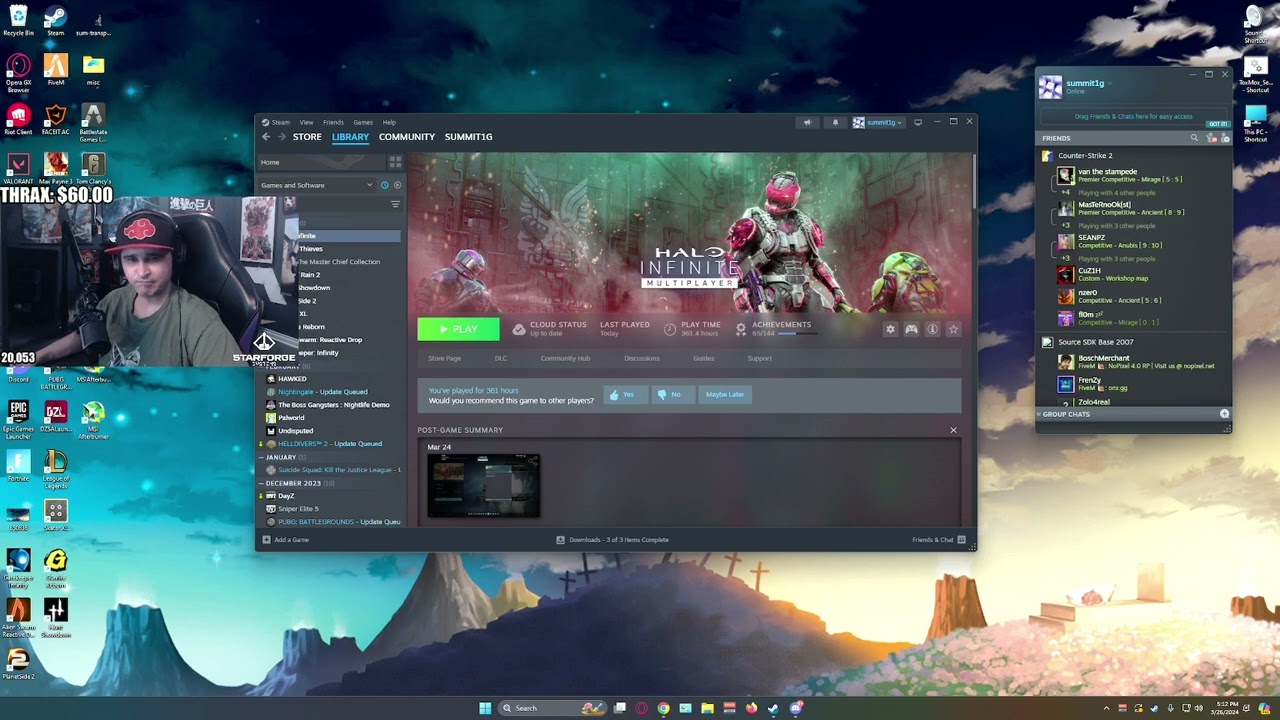
Task: Open Halo Infinite Store Page link
Action: click(x=444, y=358)
